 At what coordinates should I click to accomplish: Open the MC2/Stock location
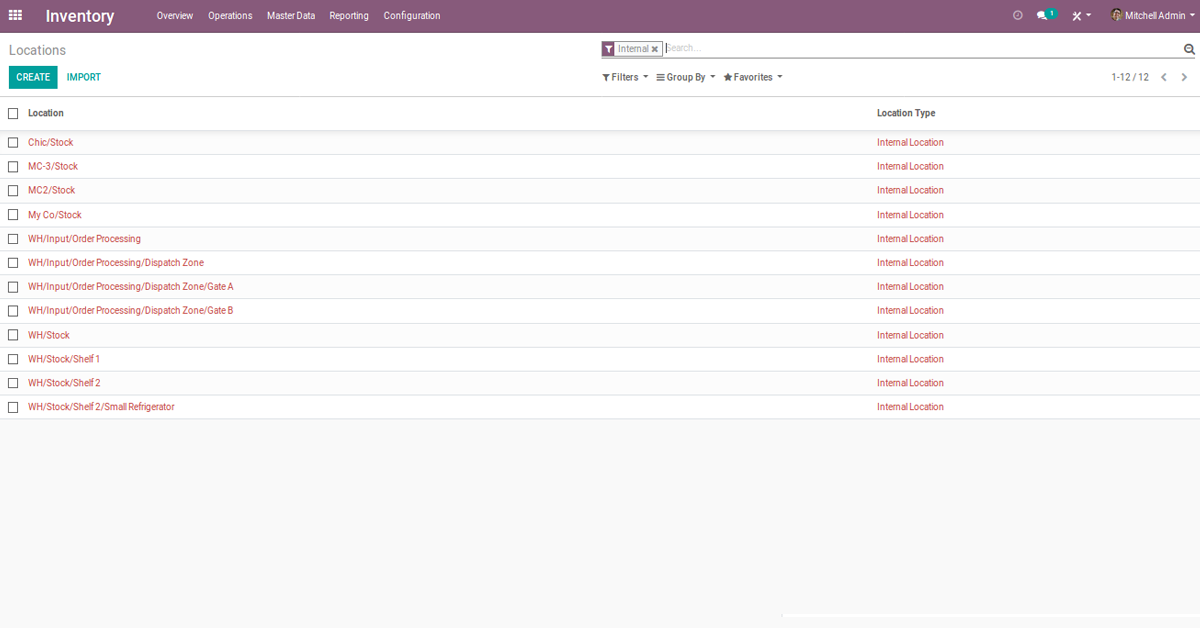pyautogui.click(x=52, y=190)
